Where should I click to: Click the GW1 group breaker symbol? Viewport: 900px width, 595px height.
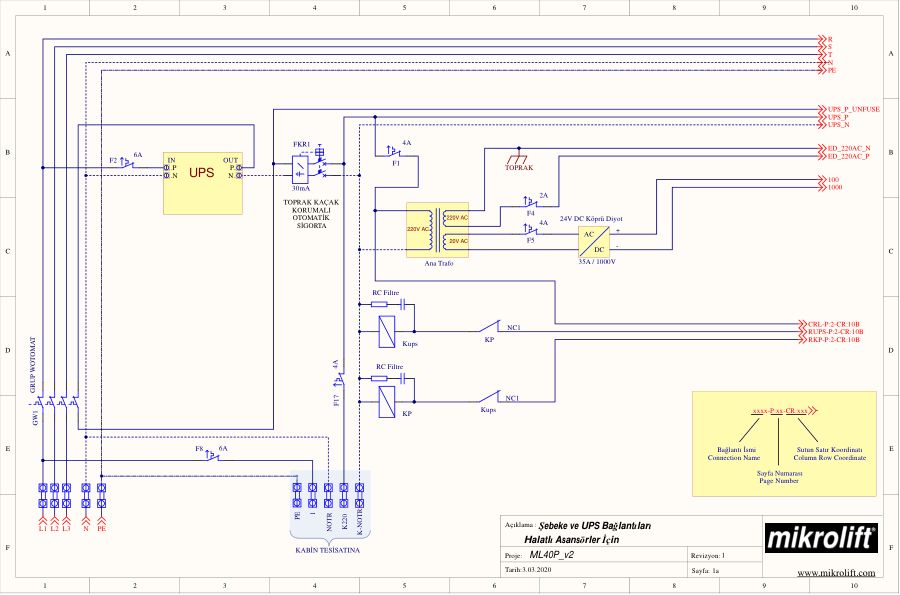56,402
